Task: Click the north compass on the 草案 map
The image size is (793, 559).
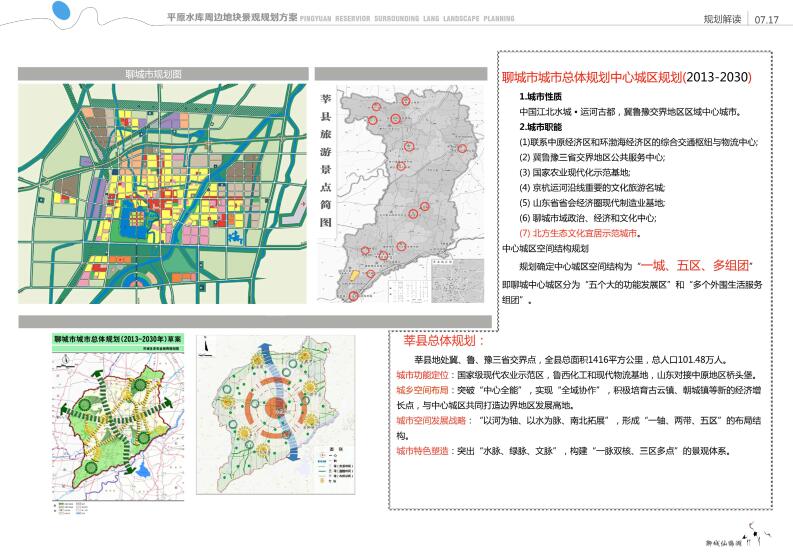Action: tap(64, 362)
